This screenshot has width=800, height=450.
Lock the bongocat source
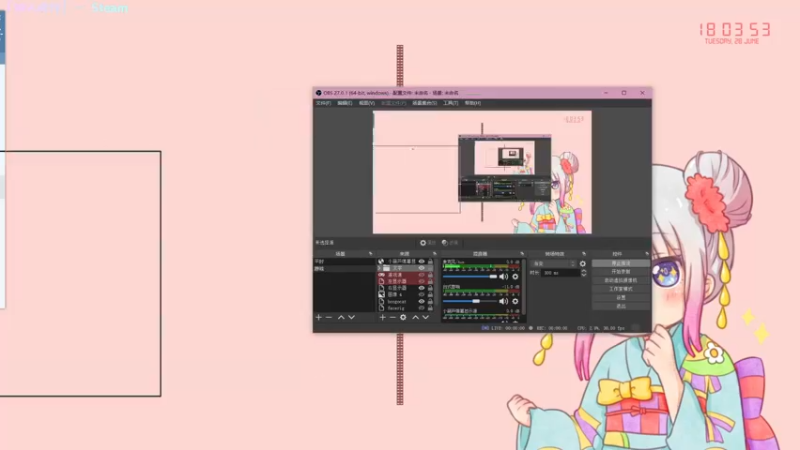[430, 302]
